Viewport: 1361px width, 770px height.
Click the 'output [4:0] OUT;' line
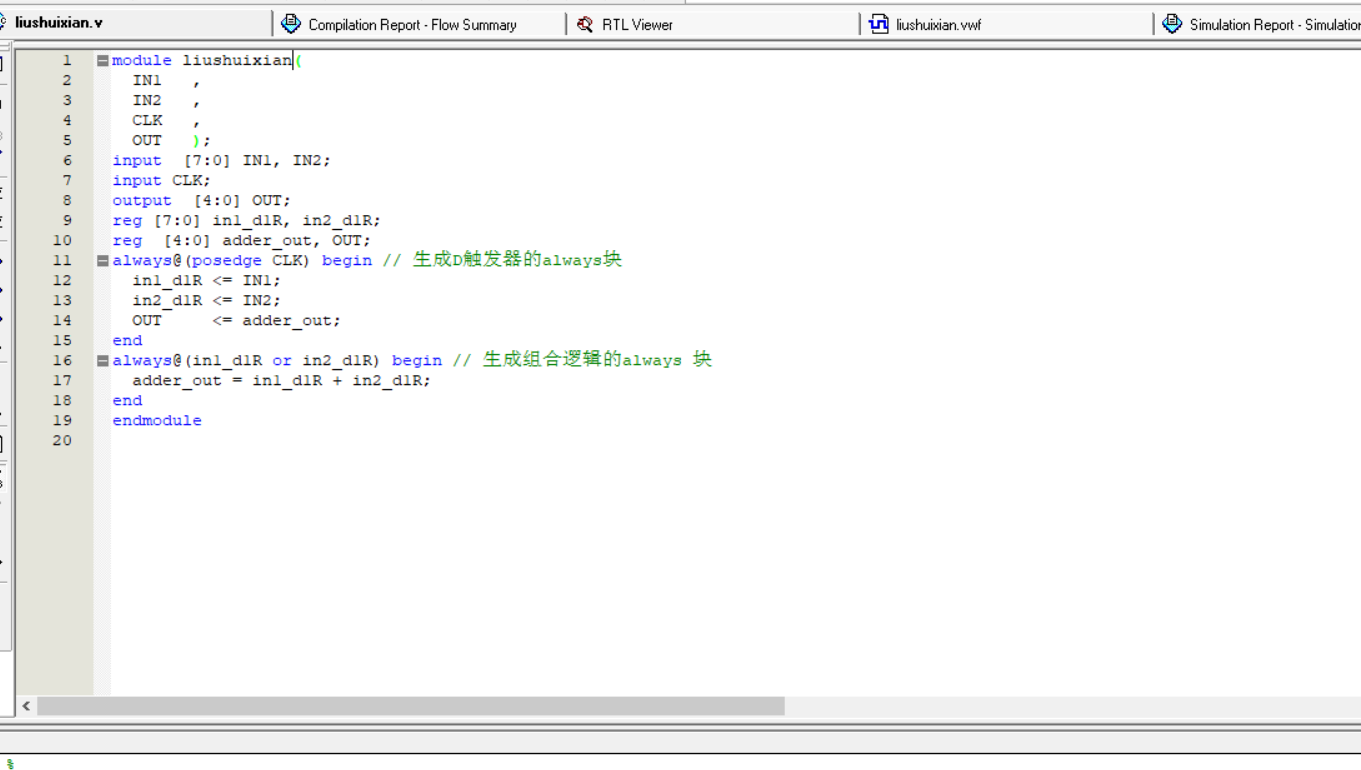click(x=201, y=201)
